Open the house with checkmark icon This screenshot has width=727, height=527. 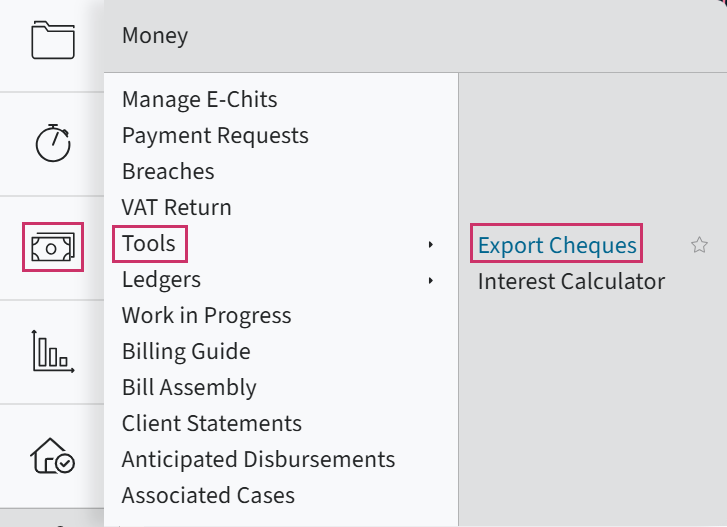pos(53,456)
